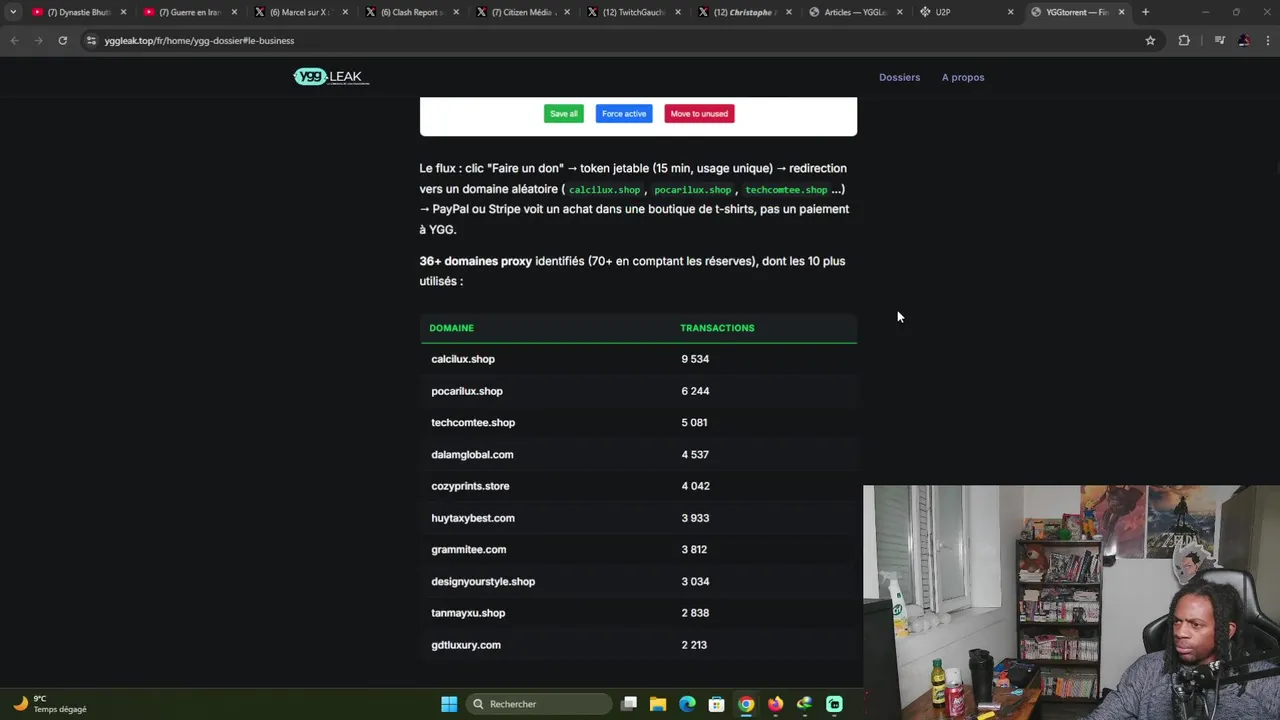Go back with the browser back arrow
The image size is (1280, 720).
point(14,41)
